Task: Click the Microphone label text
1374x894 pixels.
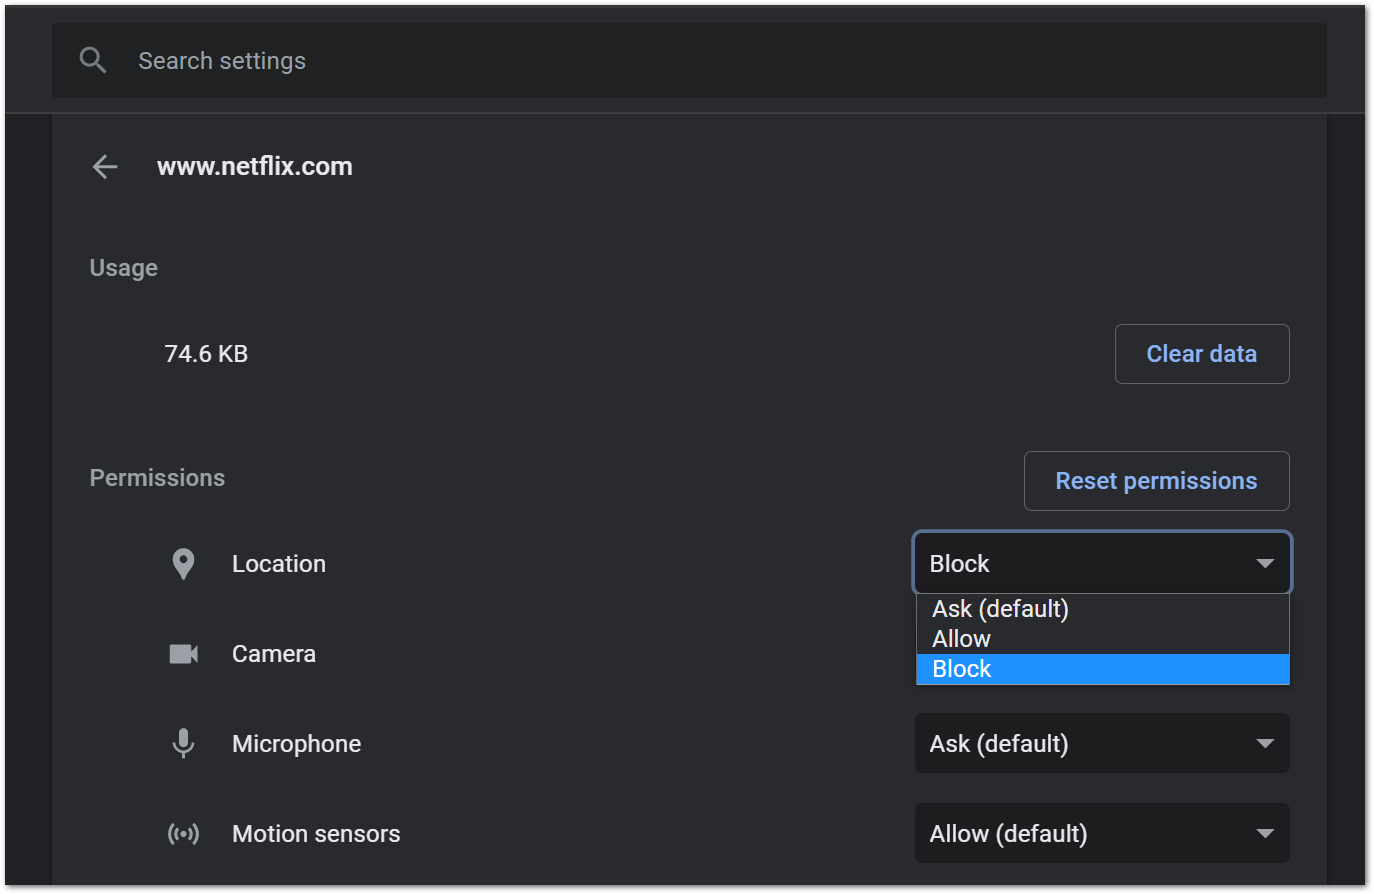Action: 297,744
